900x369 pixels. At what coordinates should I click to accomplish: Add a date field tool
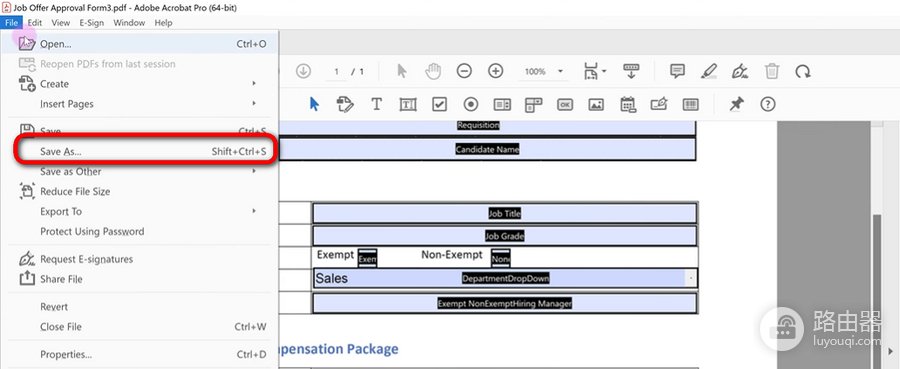pos(628,104)
